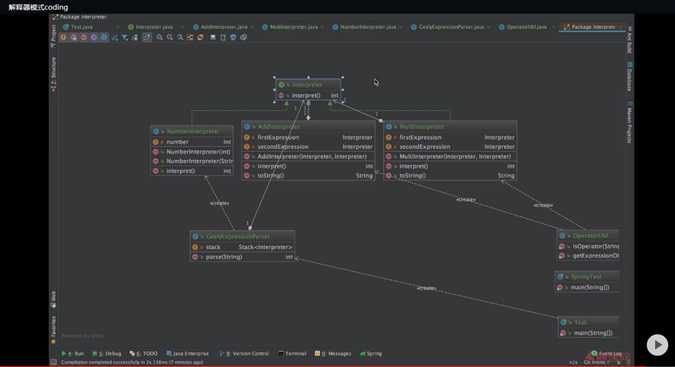This screenshot has height=367, width=675.
Task: Toggle Fields visibility in diagram toolbar
Action: point(63,37)
